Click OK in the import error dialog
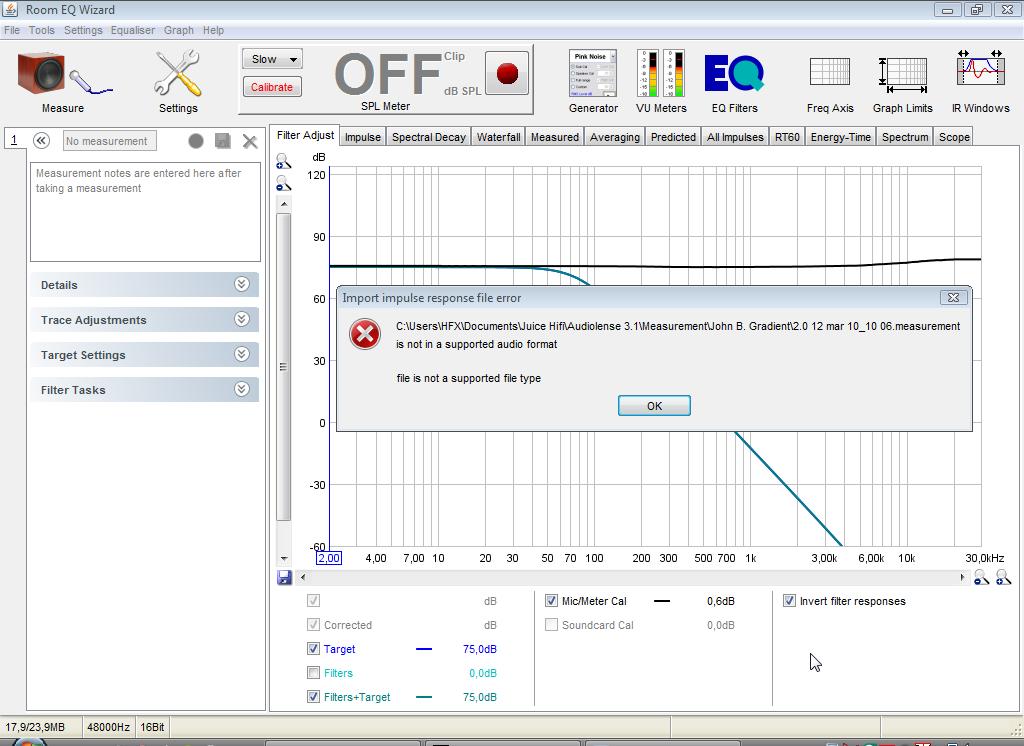The width and height of the screenshot is (1024, 746). pos(654,406)
